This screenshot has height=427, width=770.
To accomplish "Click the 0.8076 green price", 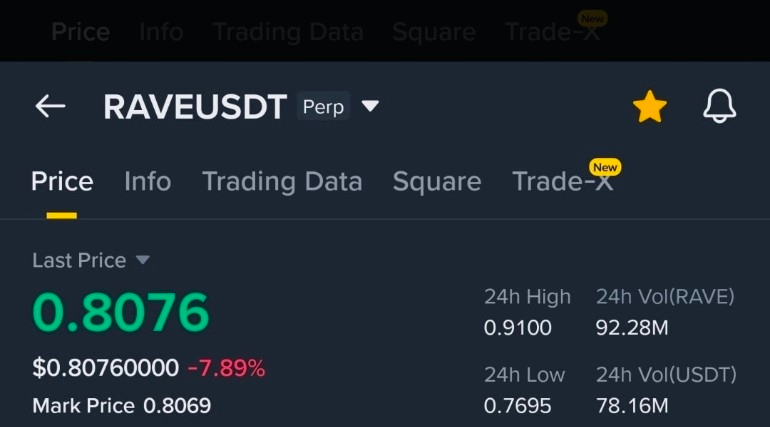I will tap(121, 312).
